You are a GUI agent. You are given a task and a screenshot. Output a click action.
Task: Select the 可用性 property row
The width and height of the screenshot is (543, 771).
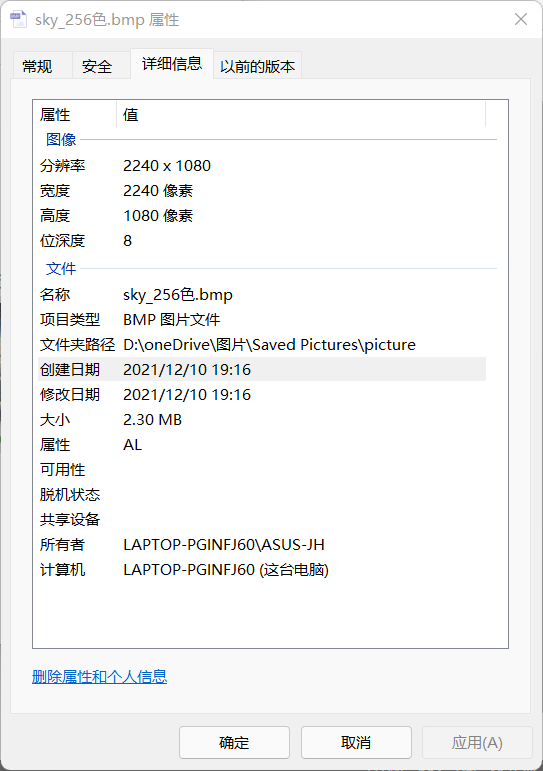click(262, 470)
